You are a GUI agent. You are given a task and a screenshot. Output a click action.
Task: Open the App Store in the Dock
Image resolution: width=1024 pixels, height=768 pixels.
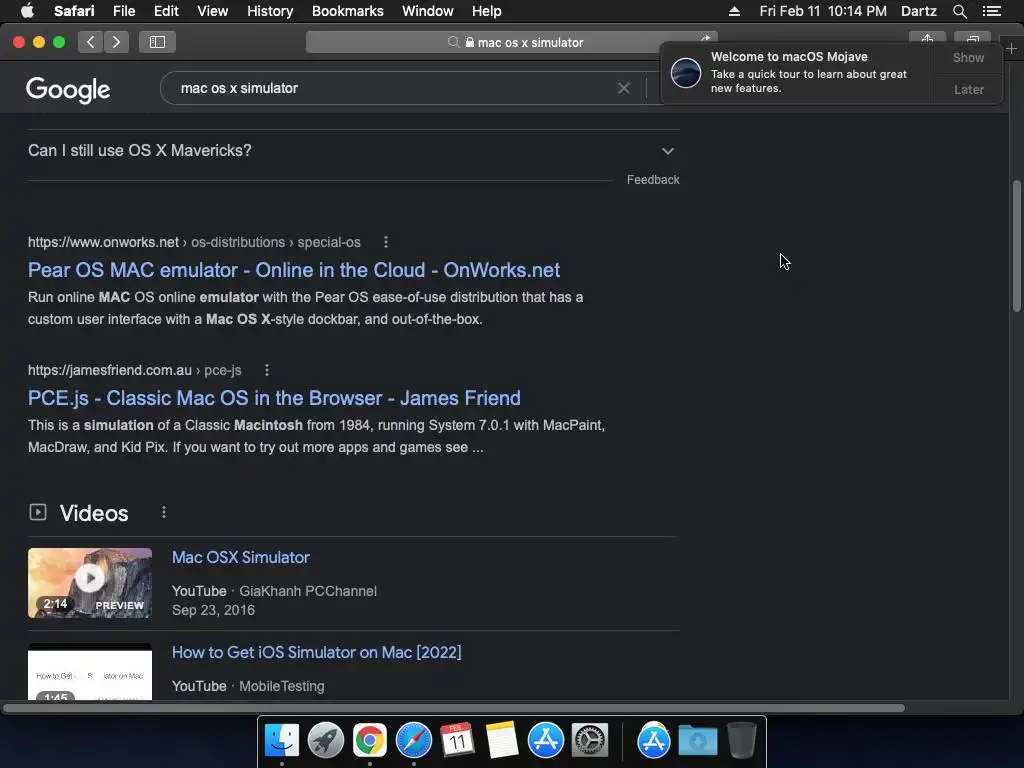coord(545,741)
